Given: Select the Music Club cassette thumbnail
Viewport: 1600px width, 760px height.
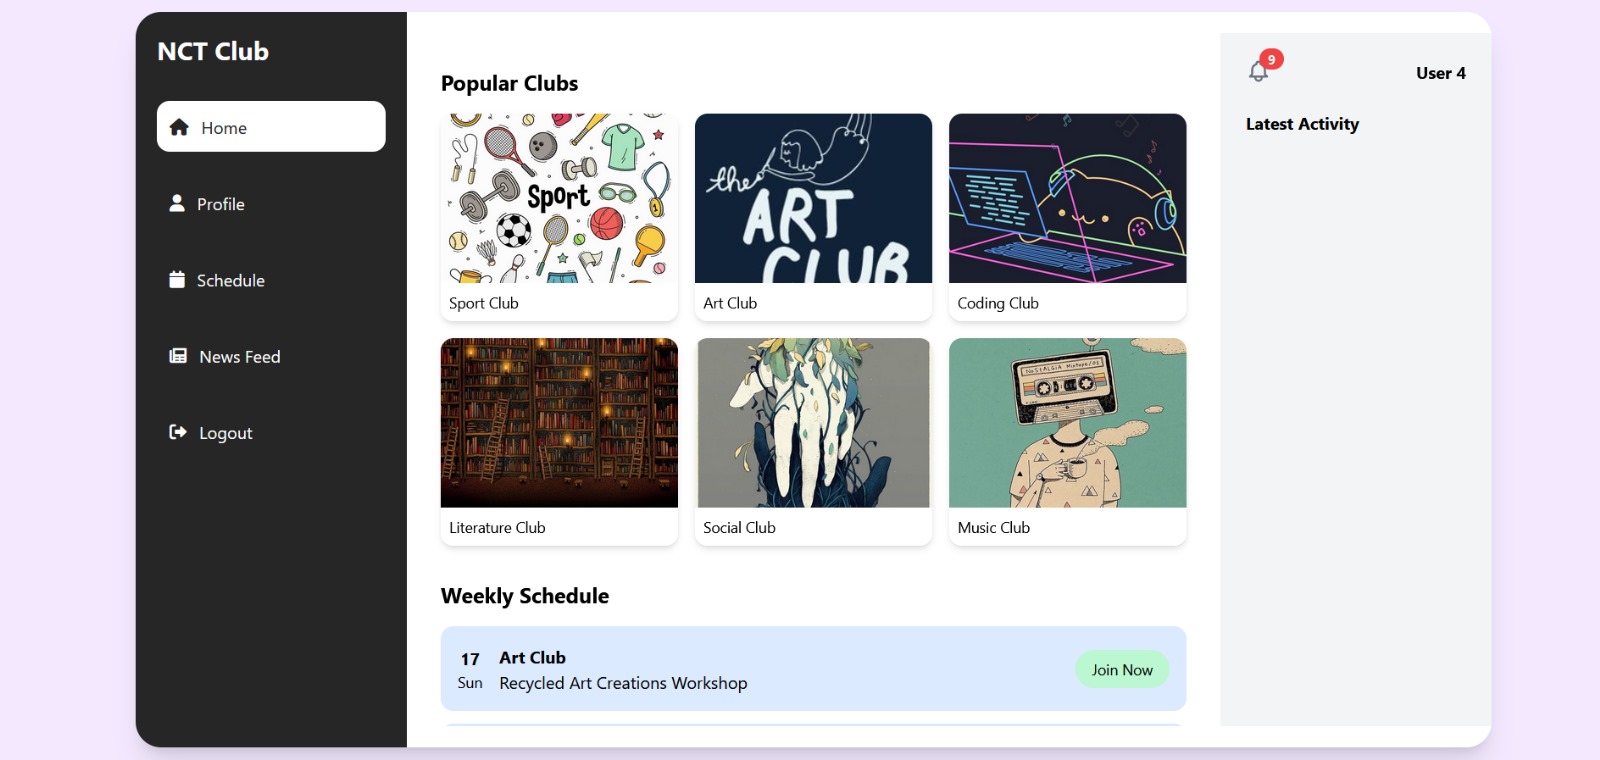Looking at the screenshot, I should pos(1067,423).
